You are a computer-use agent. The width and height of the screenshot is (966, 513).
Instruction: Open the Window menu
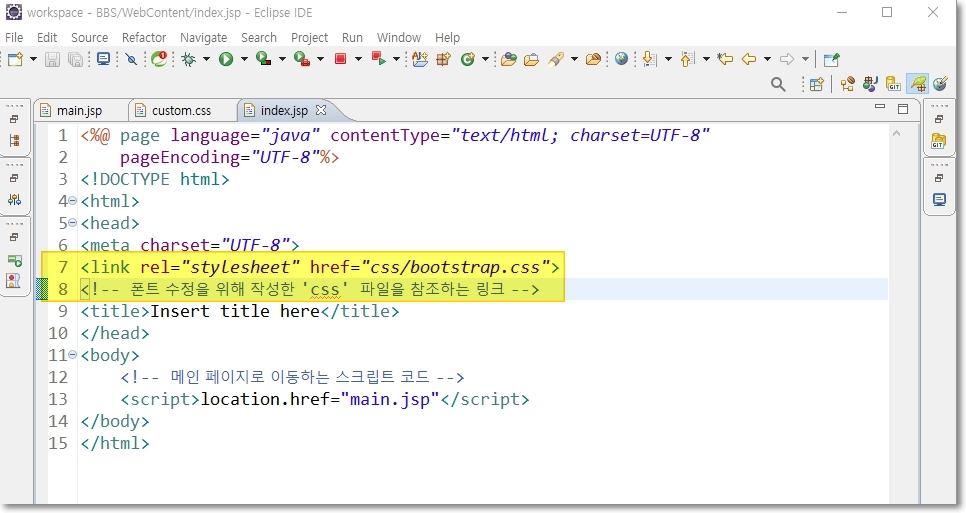399,38
